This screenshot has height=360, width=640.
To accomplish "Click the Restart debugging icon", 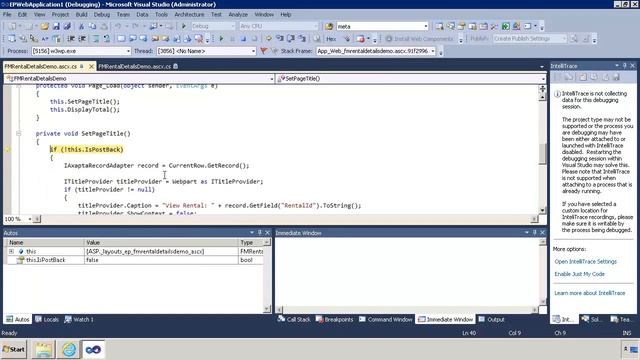I will click(254, 39).
